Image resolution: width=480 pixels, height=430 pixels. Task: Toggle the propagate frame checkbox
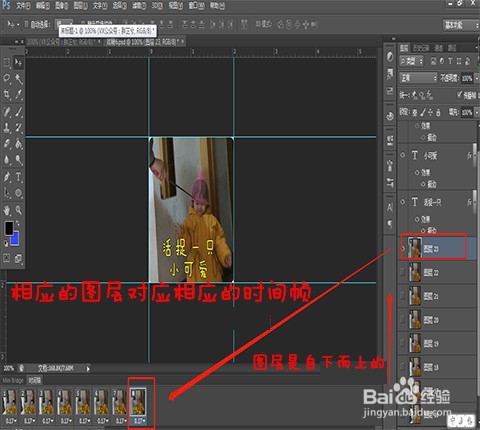pos(460,95)
